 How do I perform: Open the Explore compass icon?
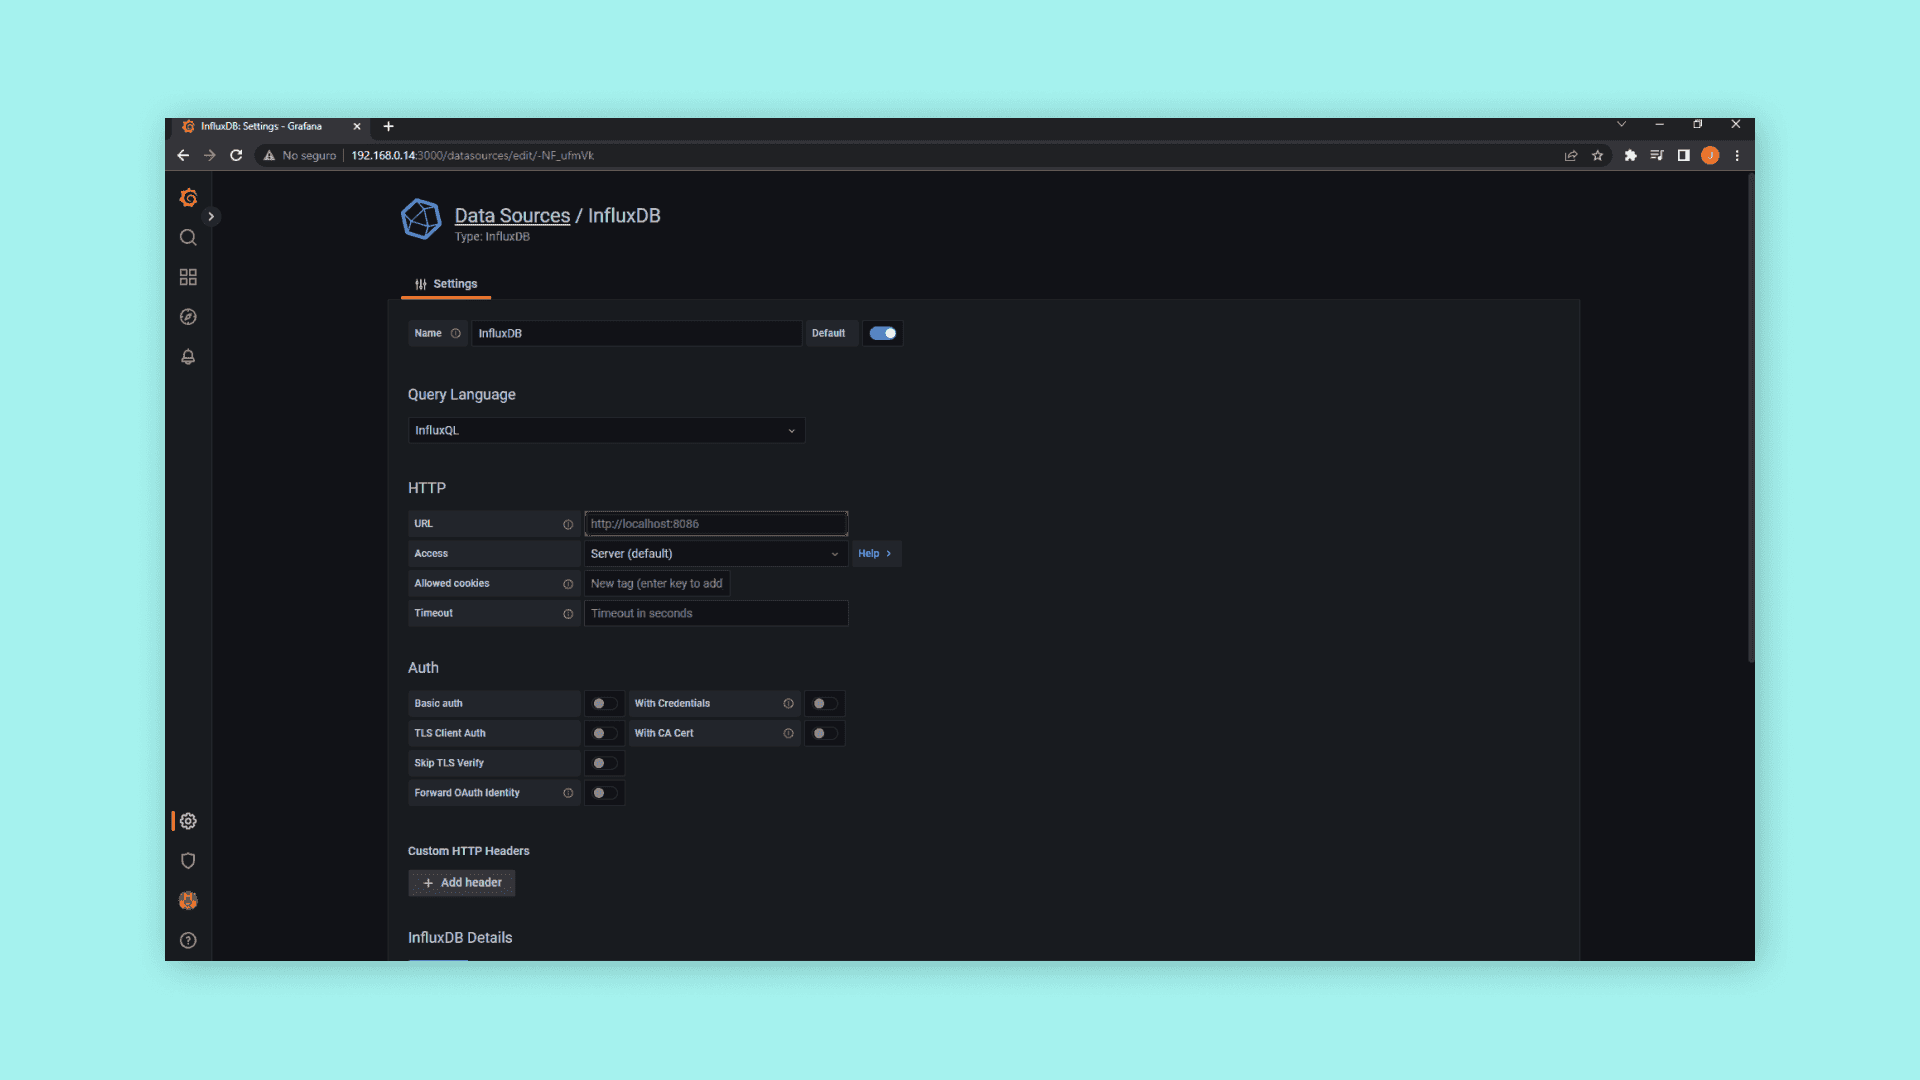[188, 317]
